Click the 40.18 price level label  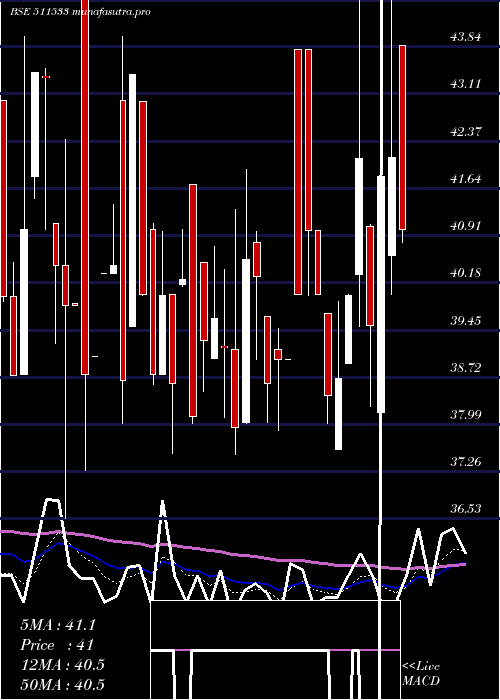click(466, 273)
